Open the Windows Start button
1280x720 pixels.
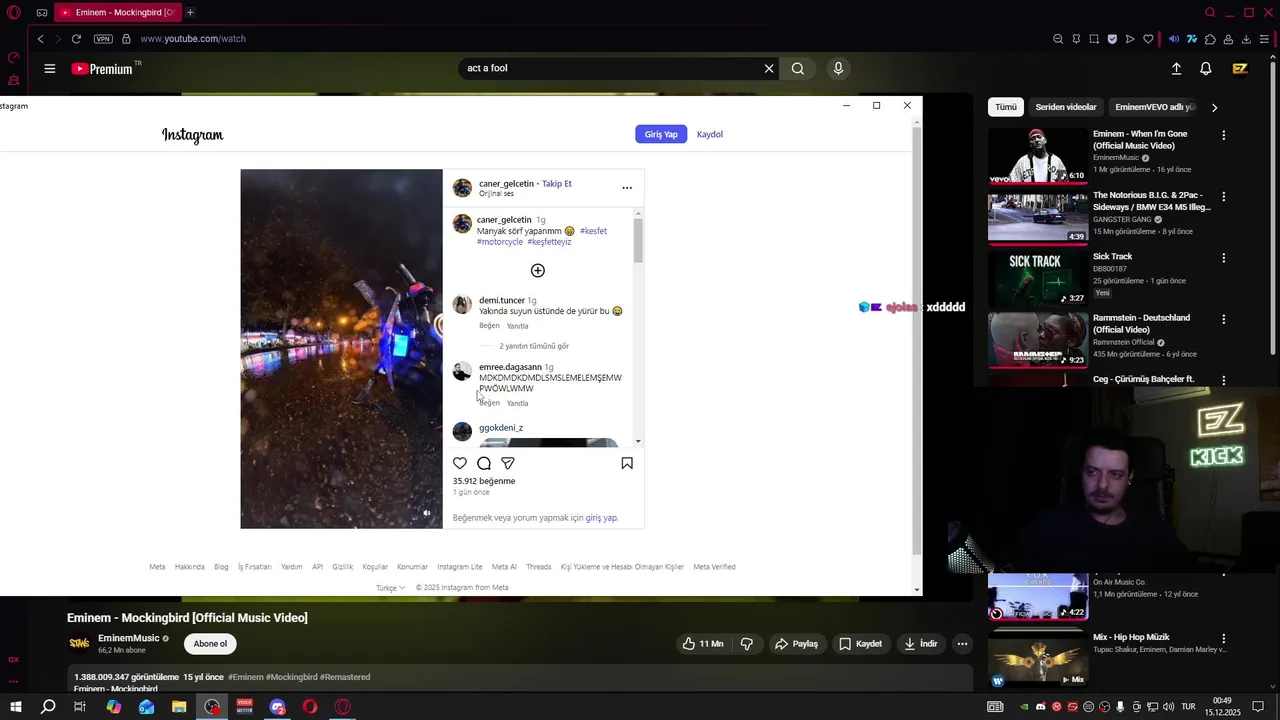pyautogui.click(x=15, y=707)
